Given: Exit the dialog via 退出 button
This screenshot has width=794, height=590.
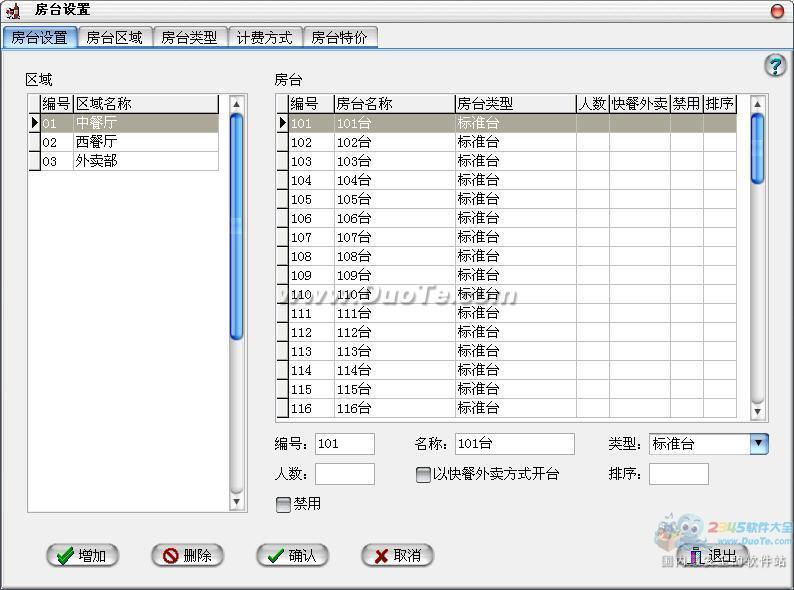Looking at the screenshot, I should [712, 556].
